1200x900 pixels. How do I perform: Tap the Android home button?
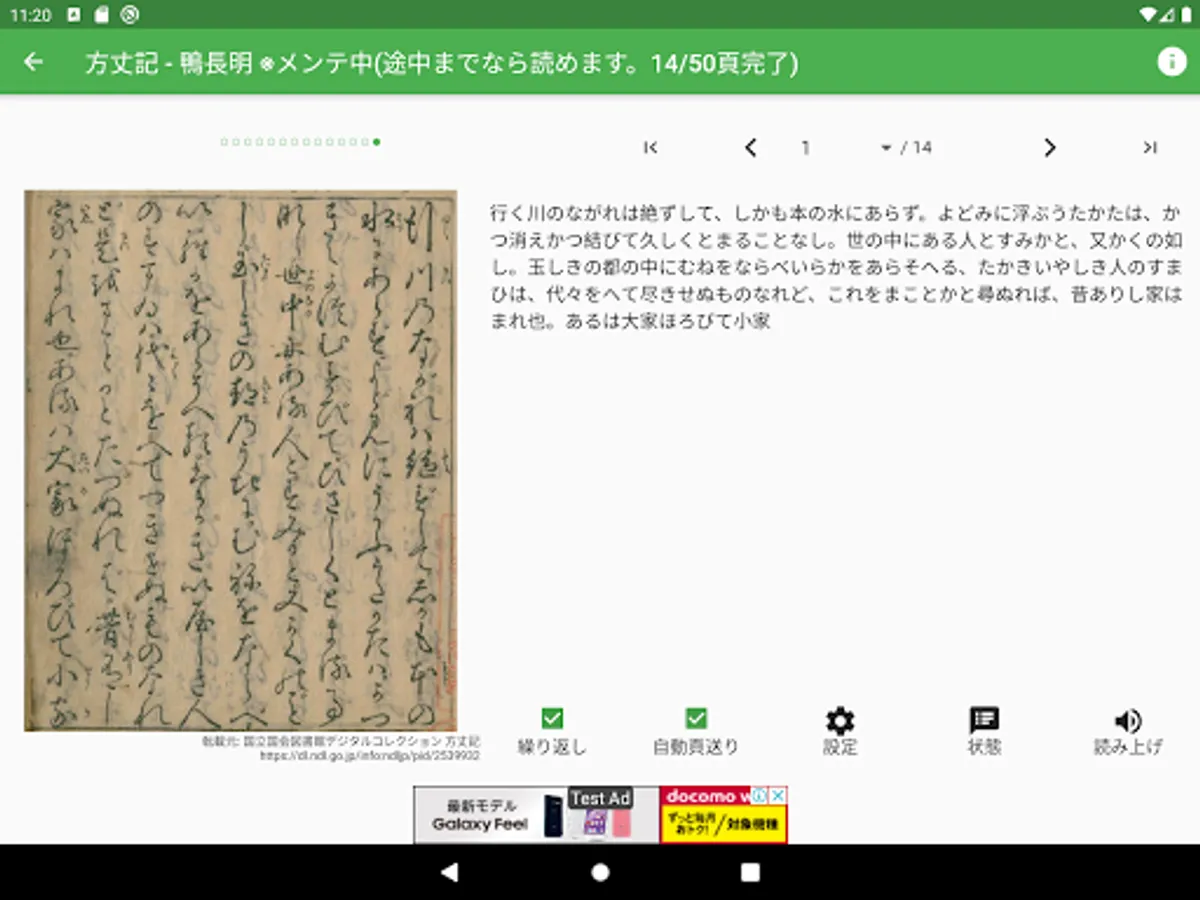coord(600,872)
